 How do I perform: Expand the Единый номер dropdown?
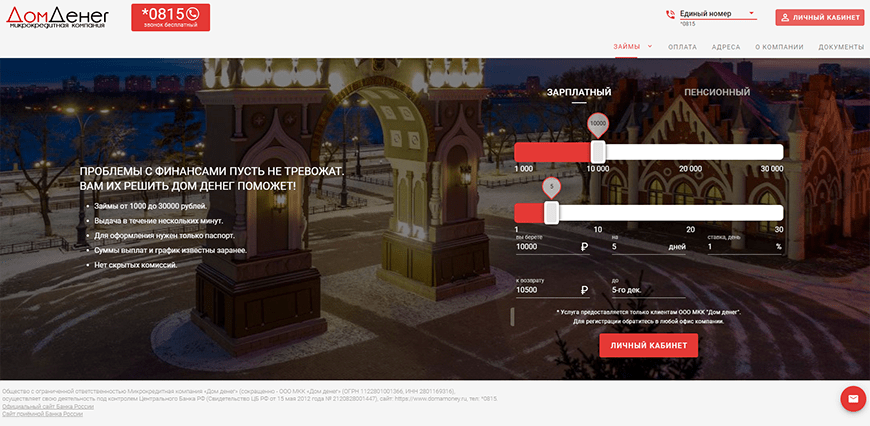[751, 14]
